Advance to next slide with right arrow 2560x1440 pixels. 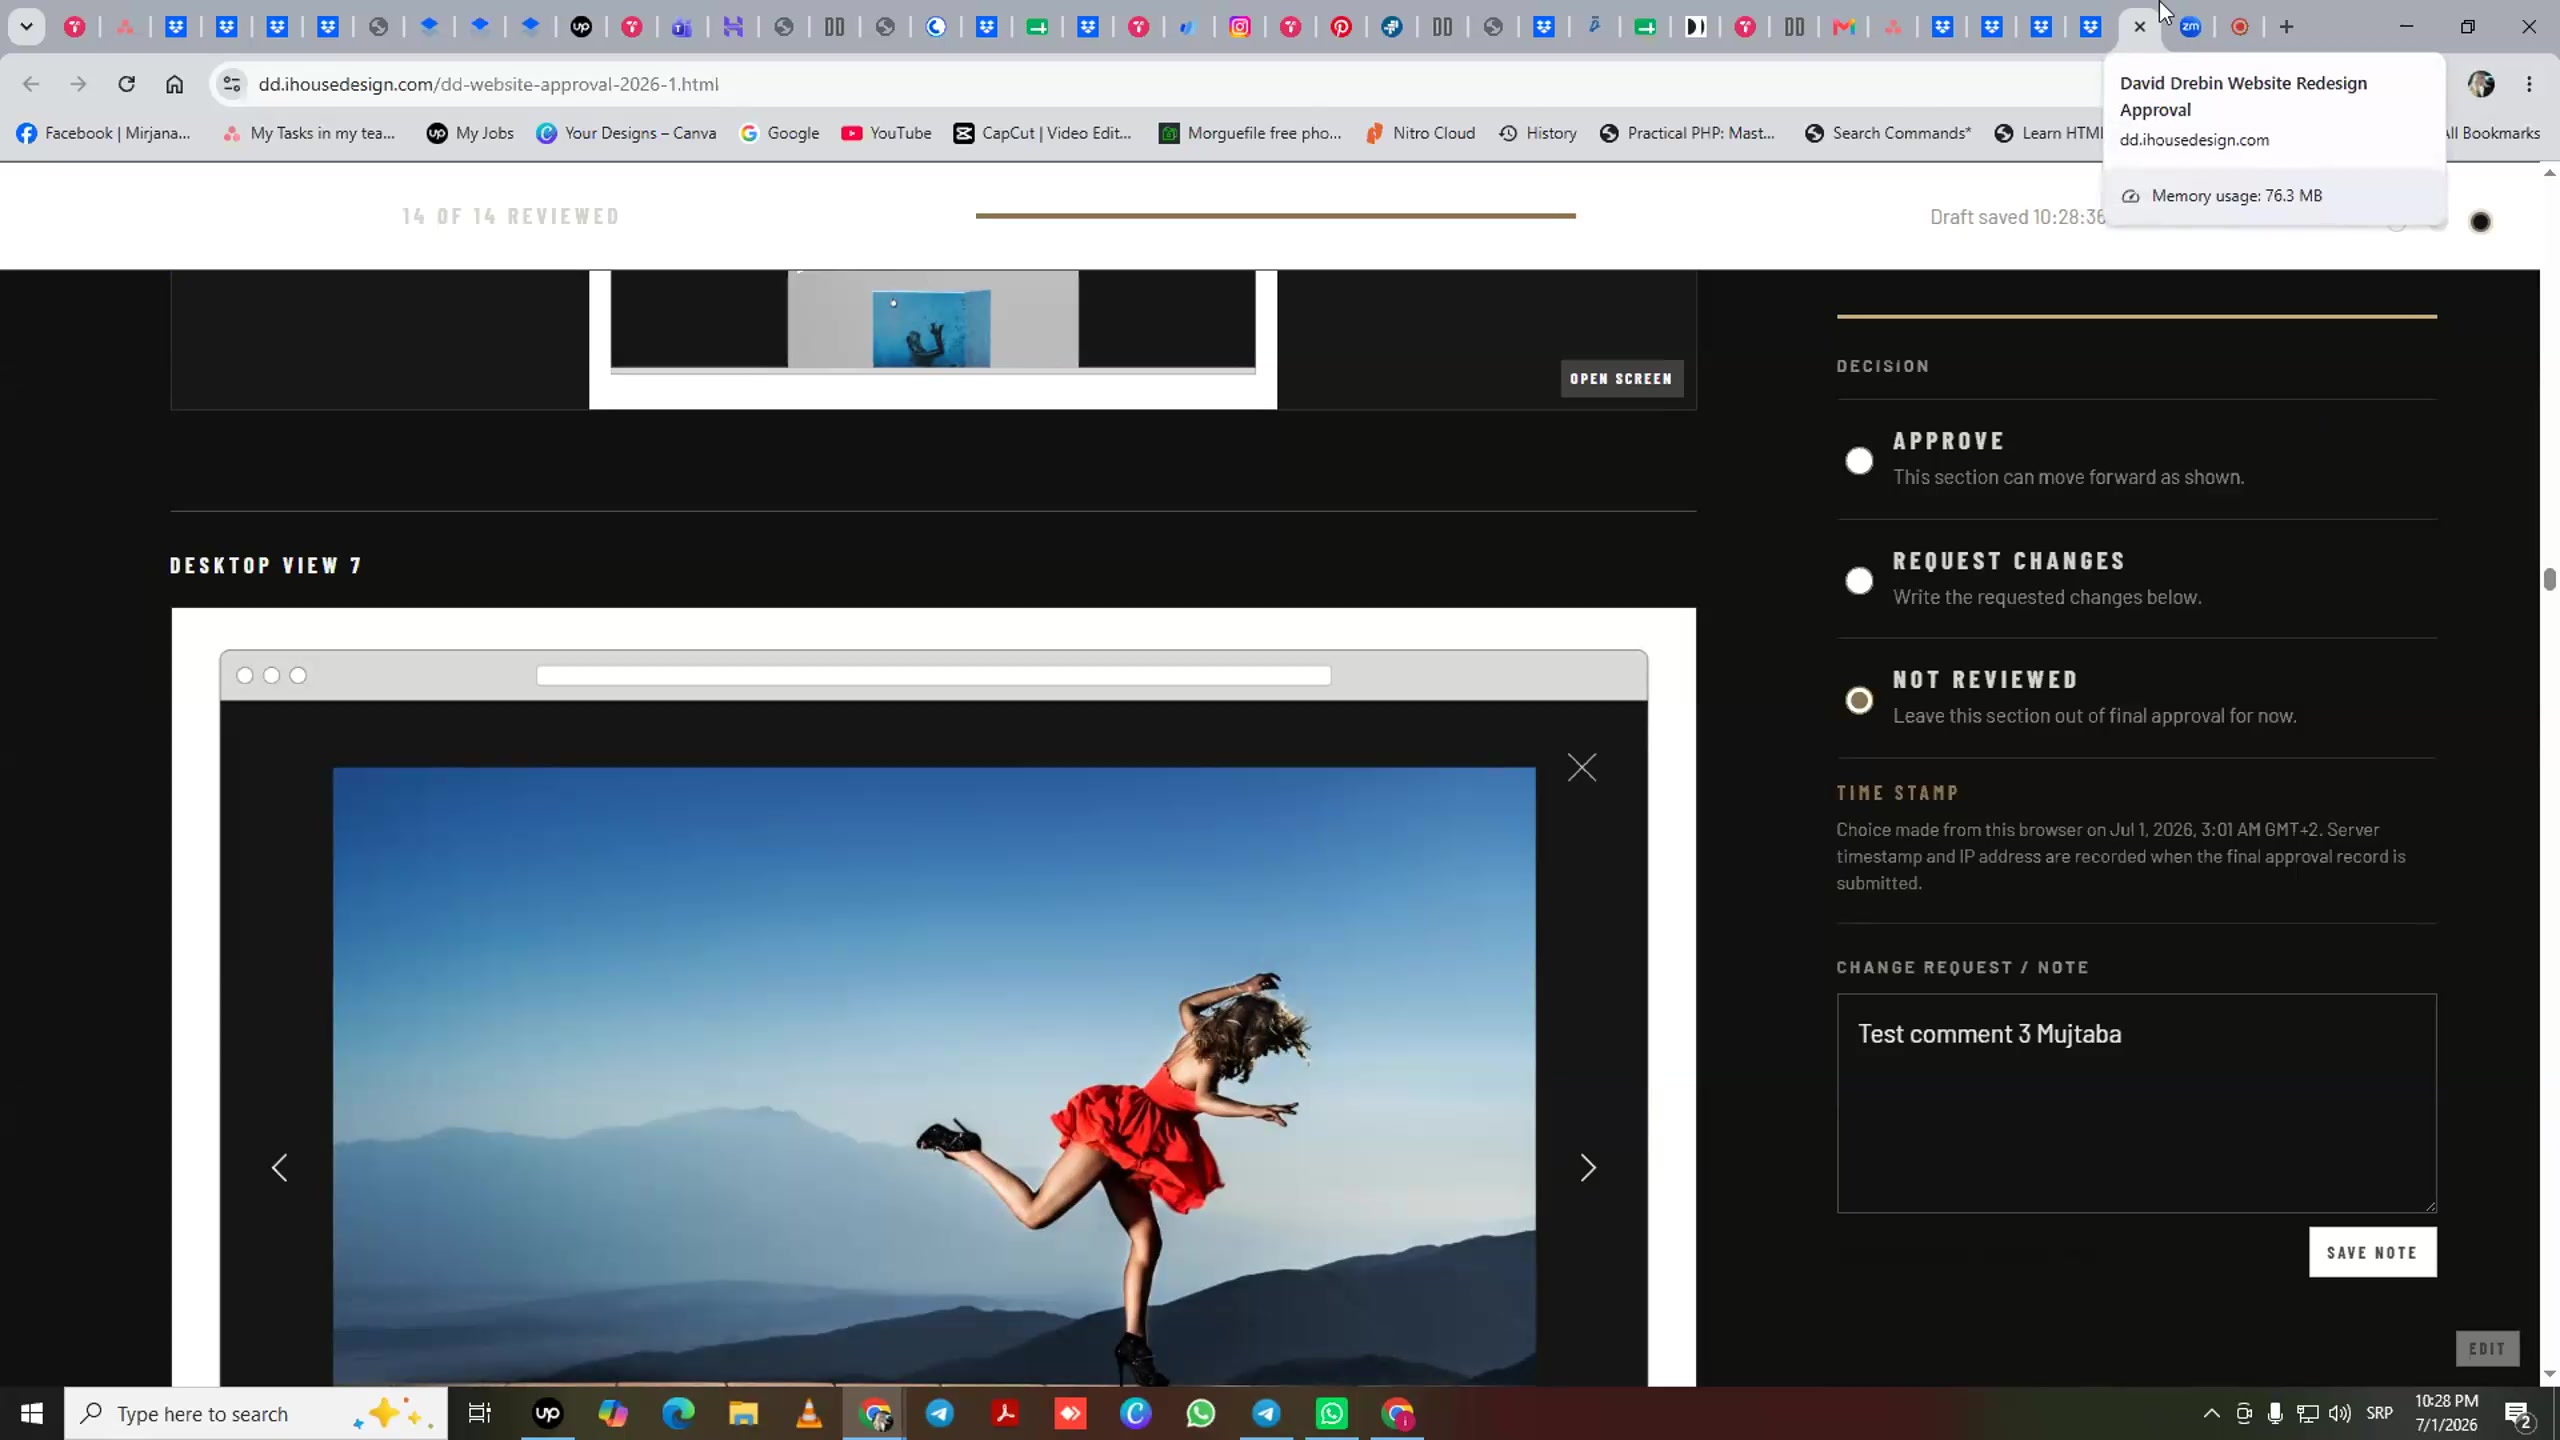coord(1588,1167)
